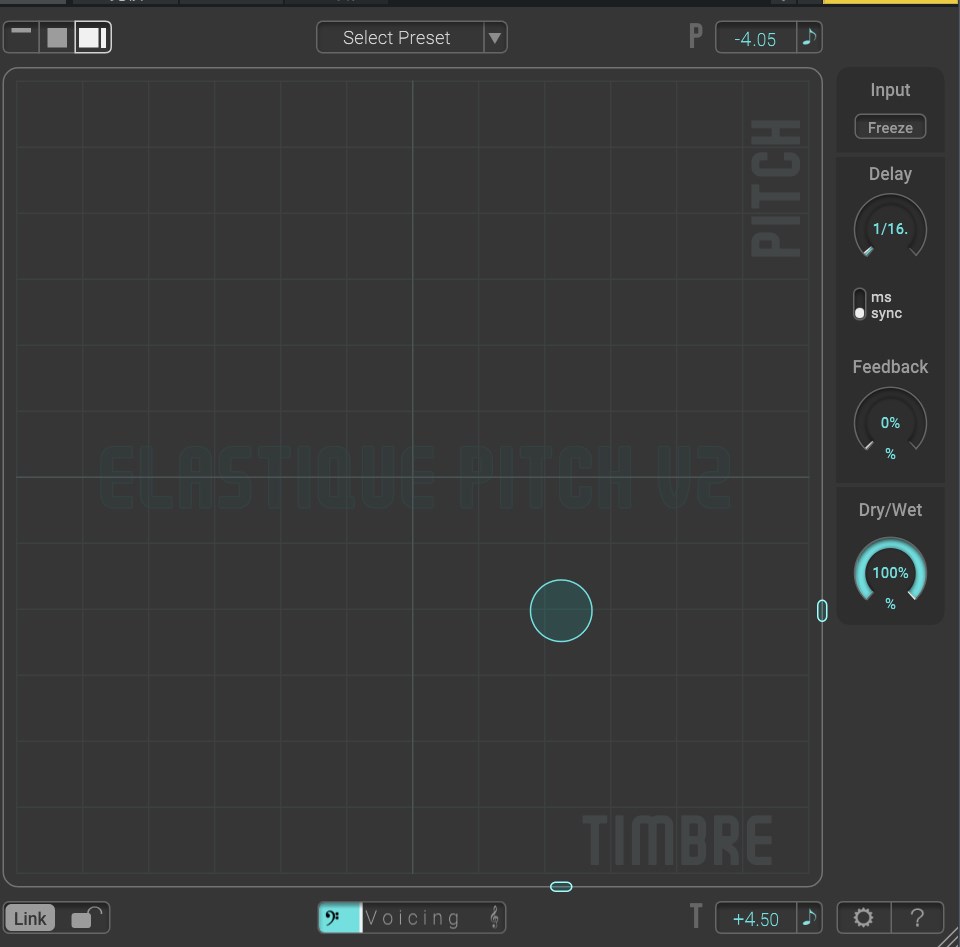Select the medium view size icon
960x947 pixels.
tap(57, 38)
